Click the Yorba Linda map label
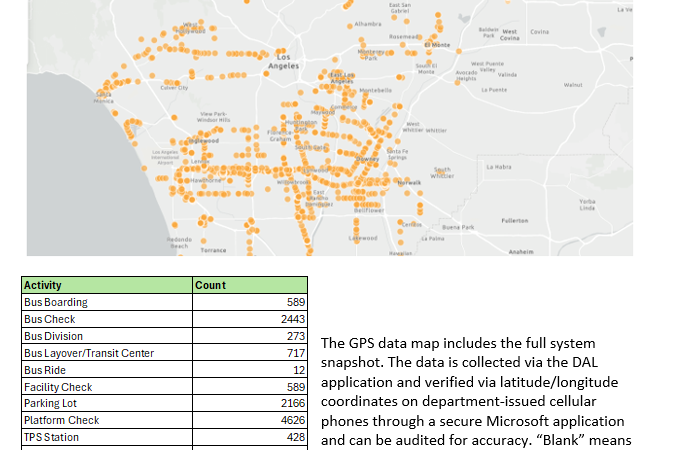The height and width of the screenshot is (450, 679). [587, 204]
